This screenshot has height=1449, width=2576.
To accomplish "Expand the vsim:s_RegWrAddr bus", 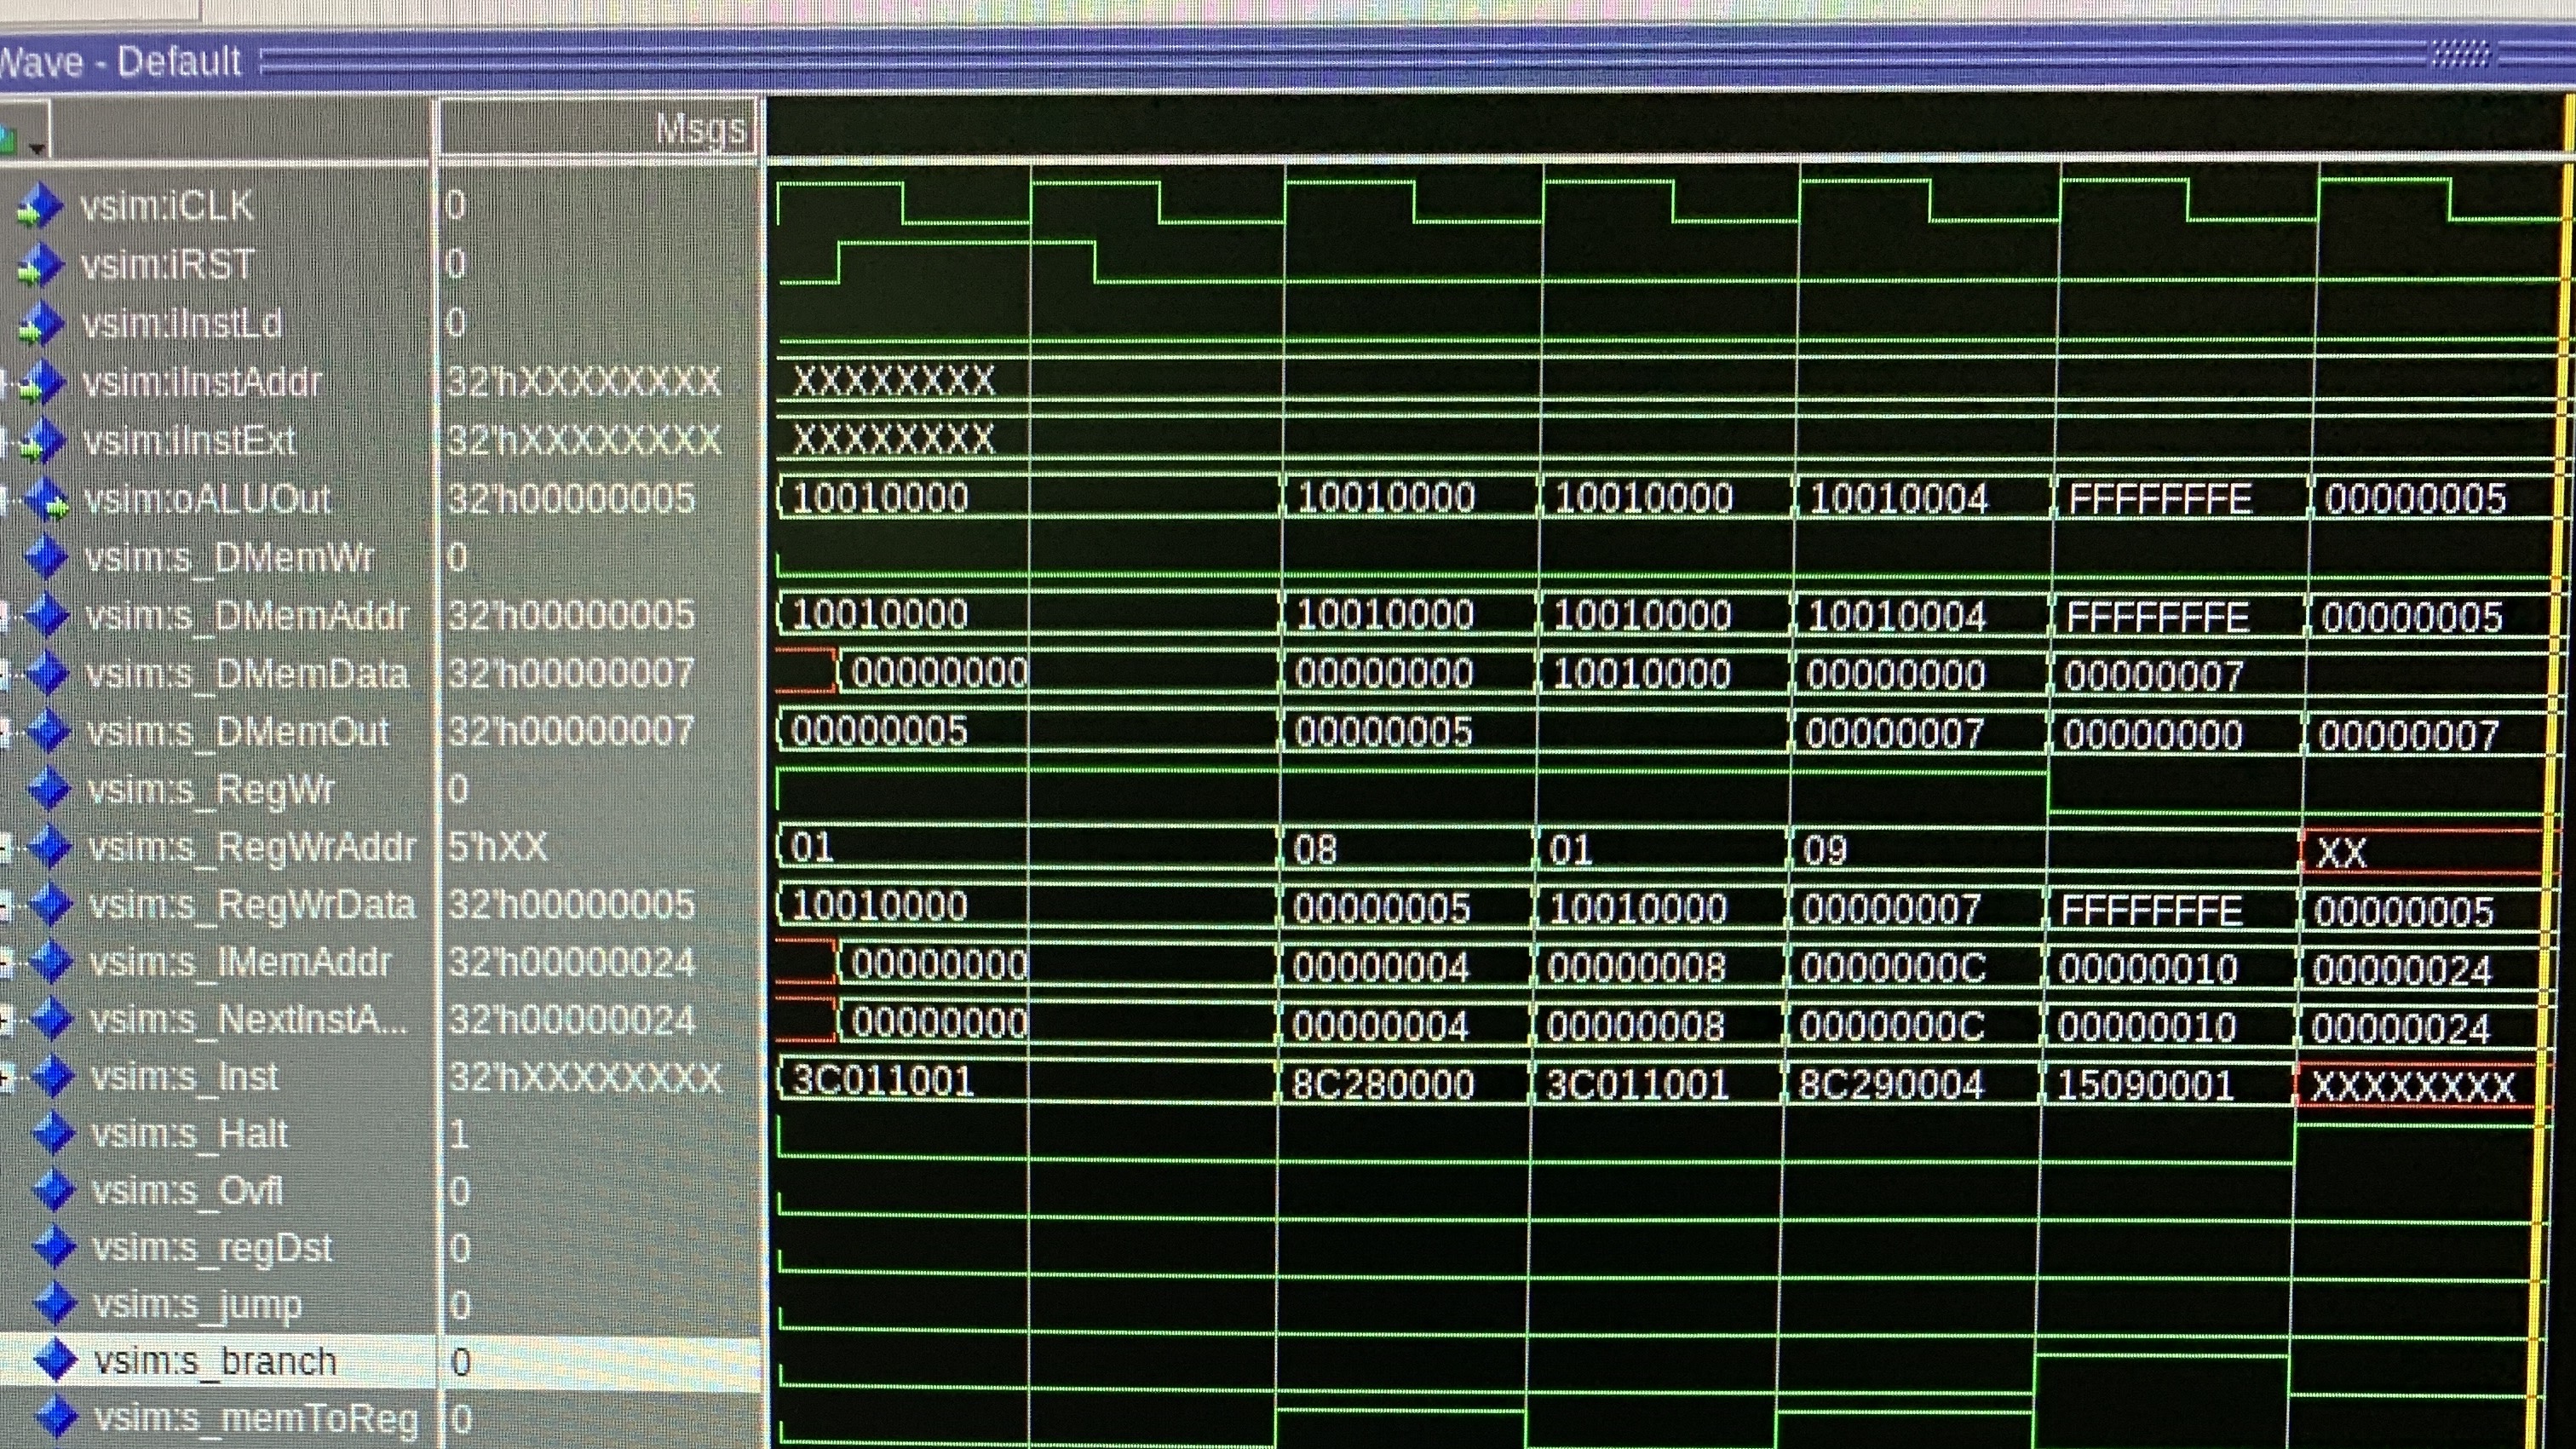I will click(x=5, y=846).
